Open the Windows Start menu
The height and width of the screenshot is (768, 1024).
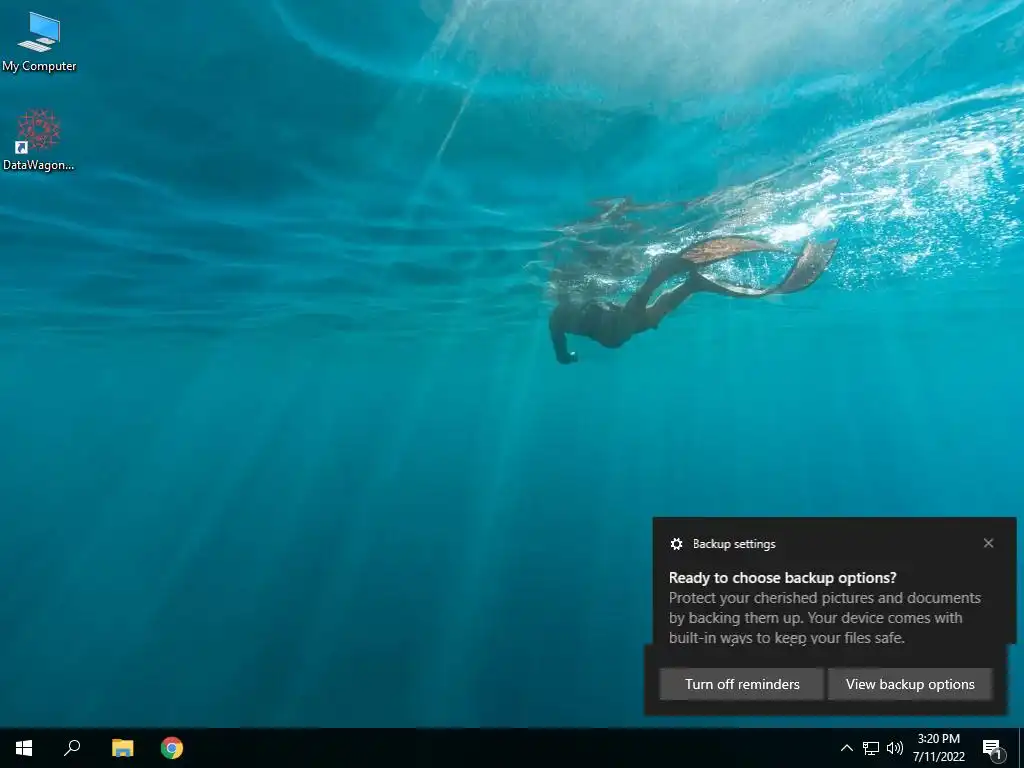coord(24,748)
